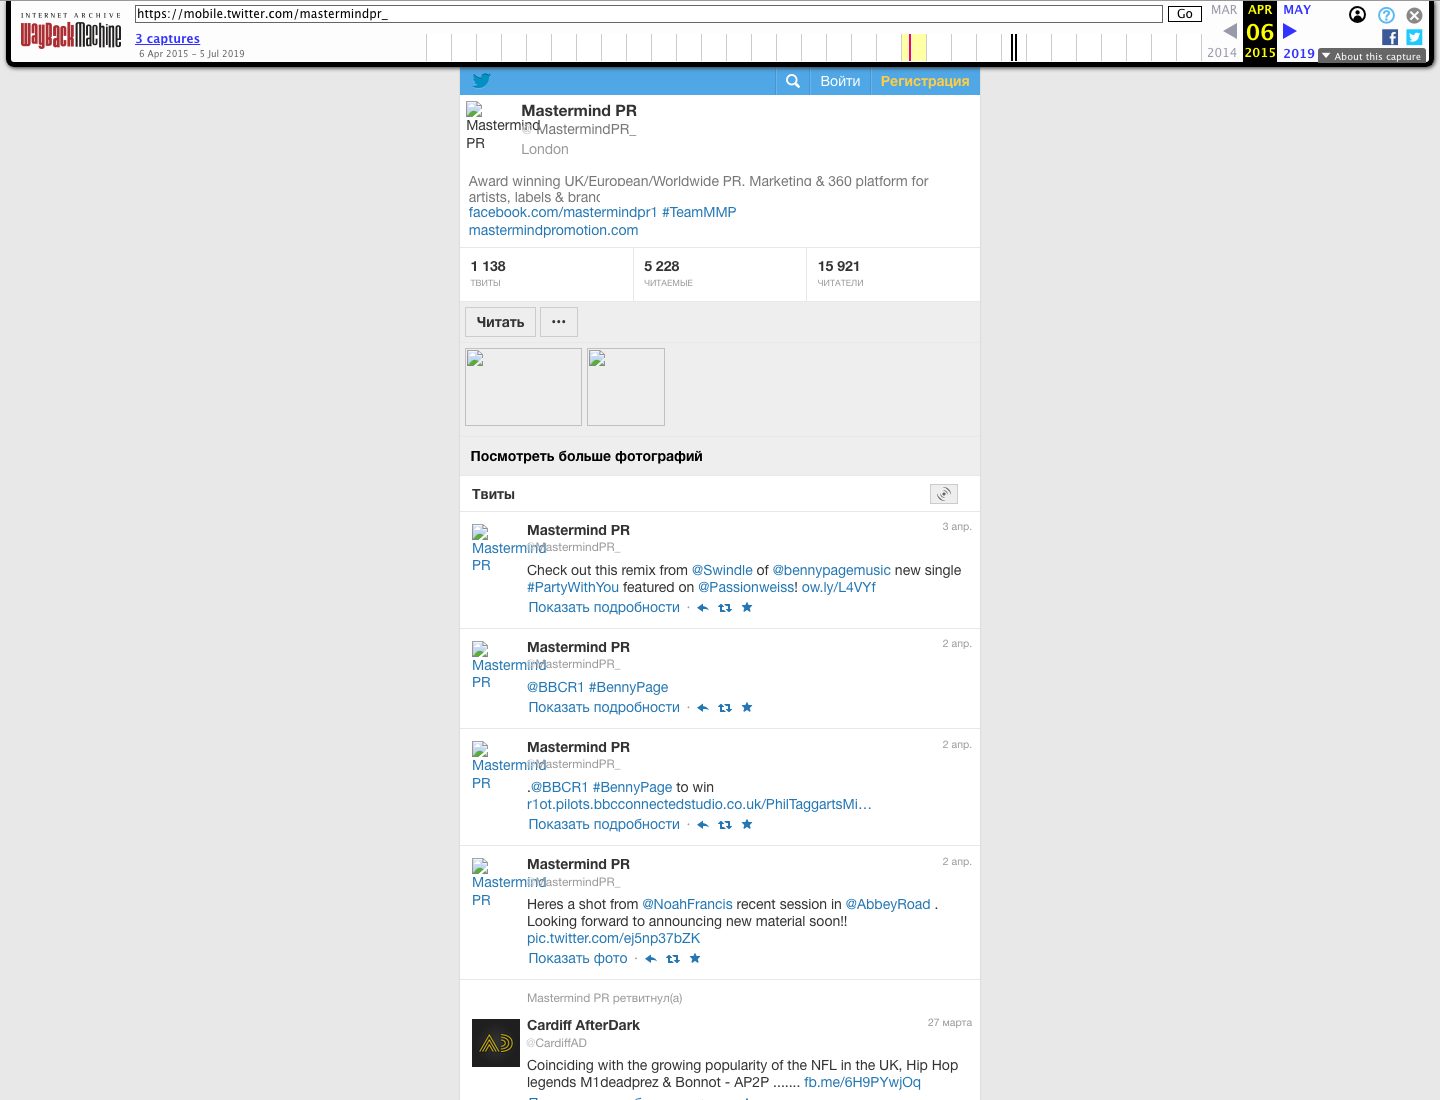The width and height of the screenshot is (1440, 1100).
Task: Click compose tweet icon beside Твиты heading
Action: point(944,494)
